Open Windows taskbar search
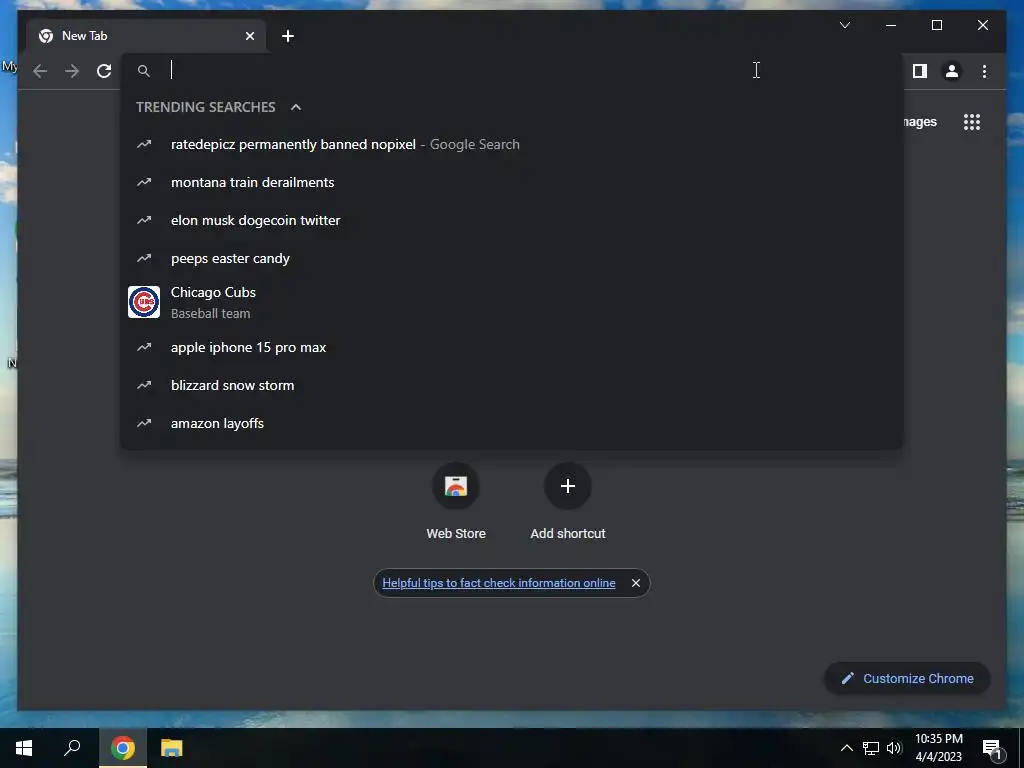 tap(72, 748)
